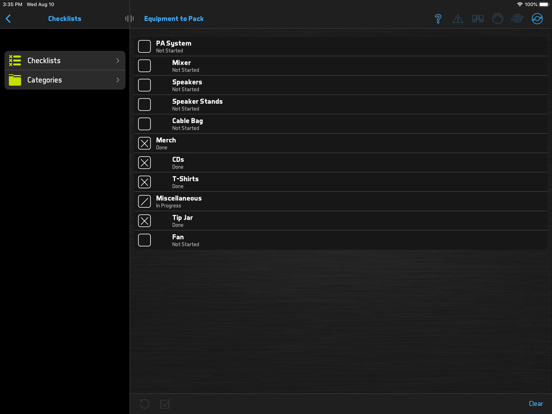Check the Mixer checkbox
The height and width of the screenshot is (414, 552).
tap(144, 66)
